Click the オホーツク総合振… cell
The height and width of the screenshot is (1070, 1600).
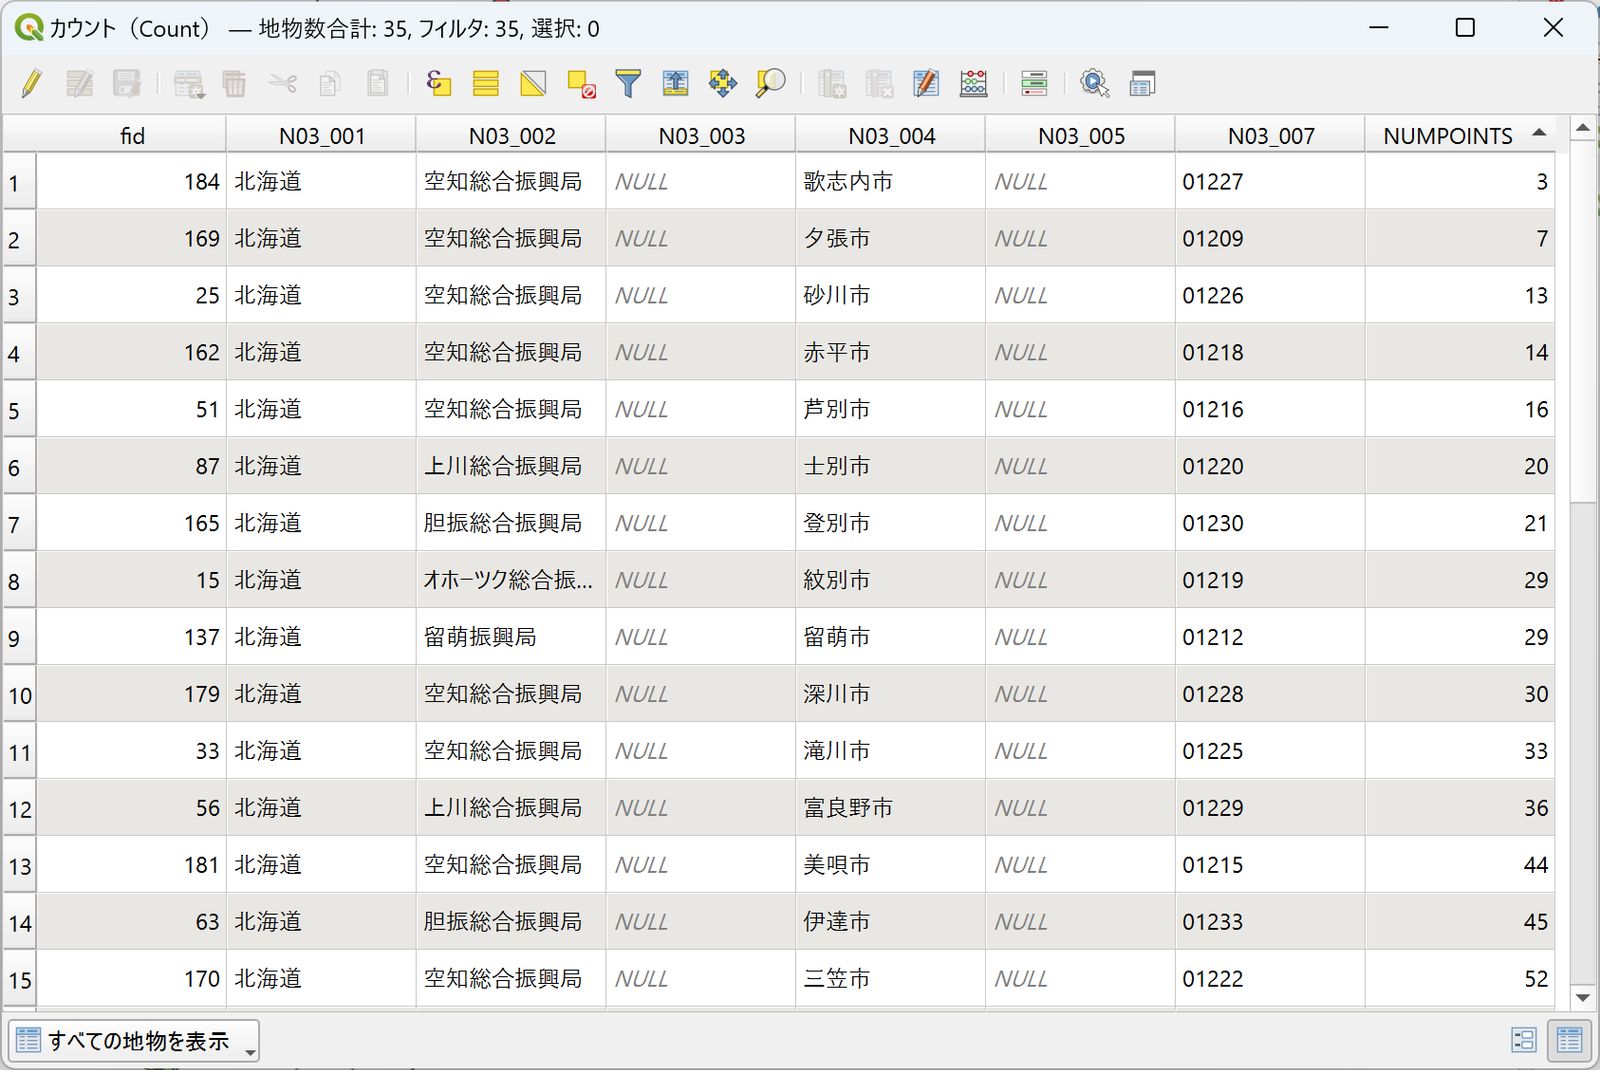pos(511,580)
